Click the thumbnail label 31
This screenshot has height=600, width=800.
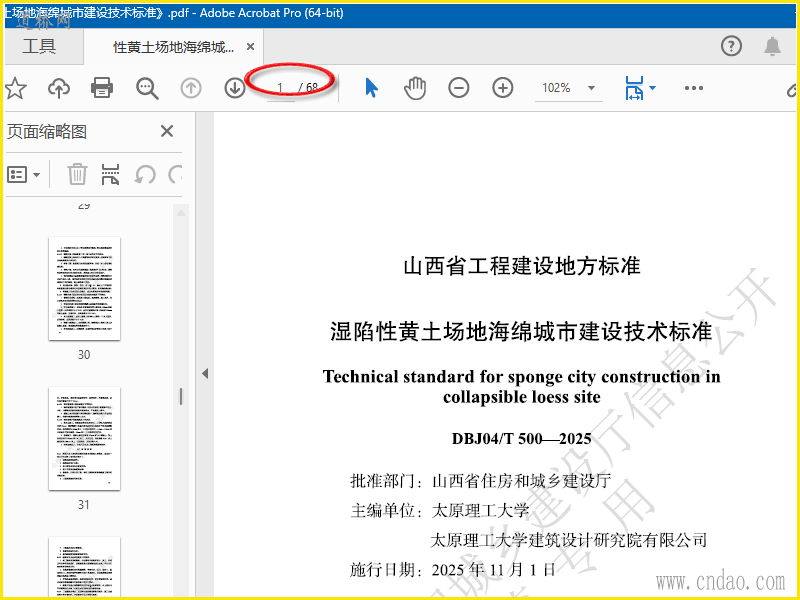click(x=84, y=505)
